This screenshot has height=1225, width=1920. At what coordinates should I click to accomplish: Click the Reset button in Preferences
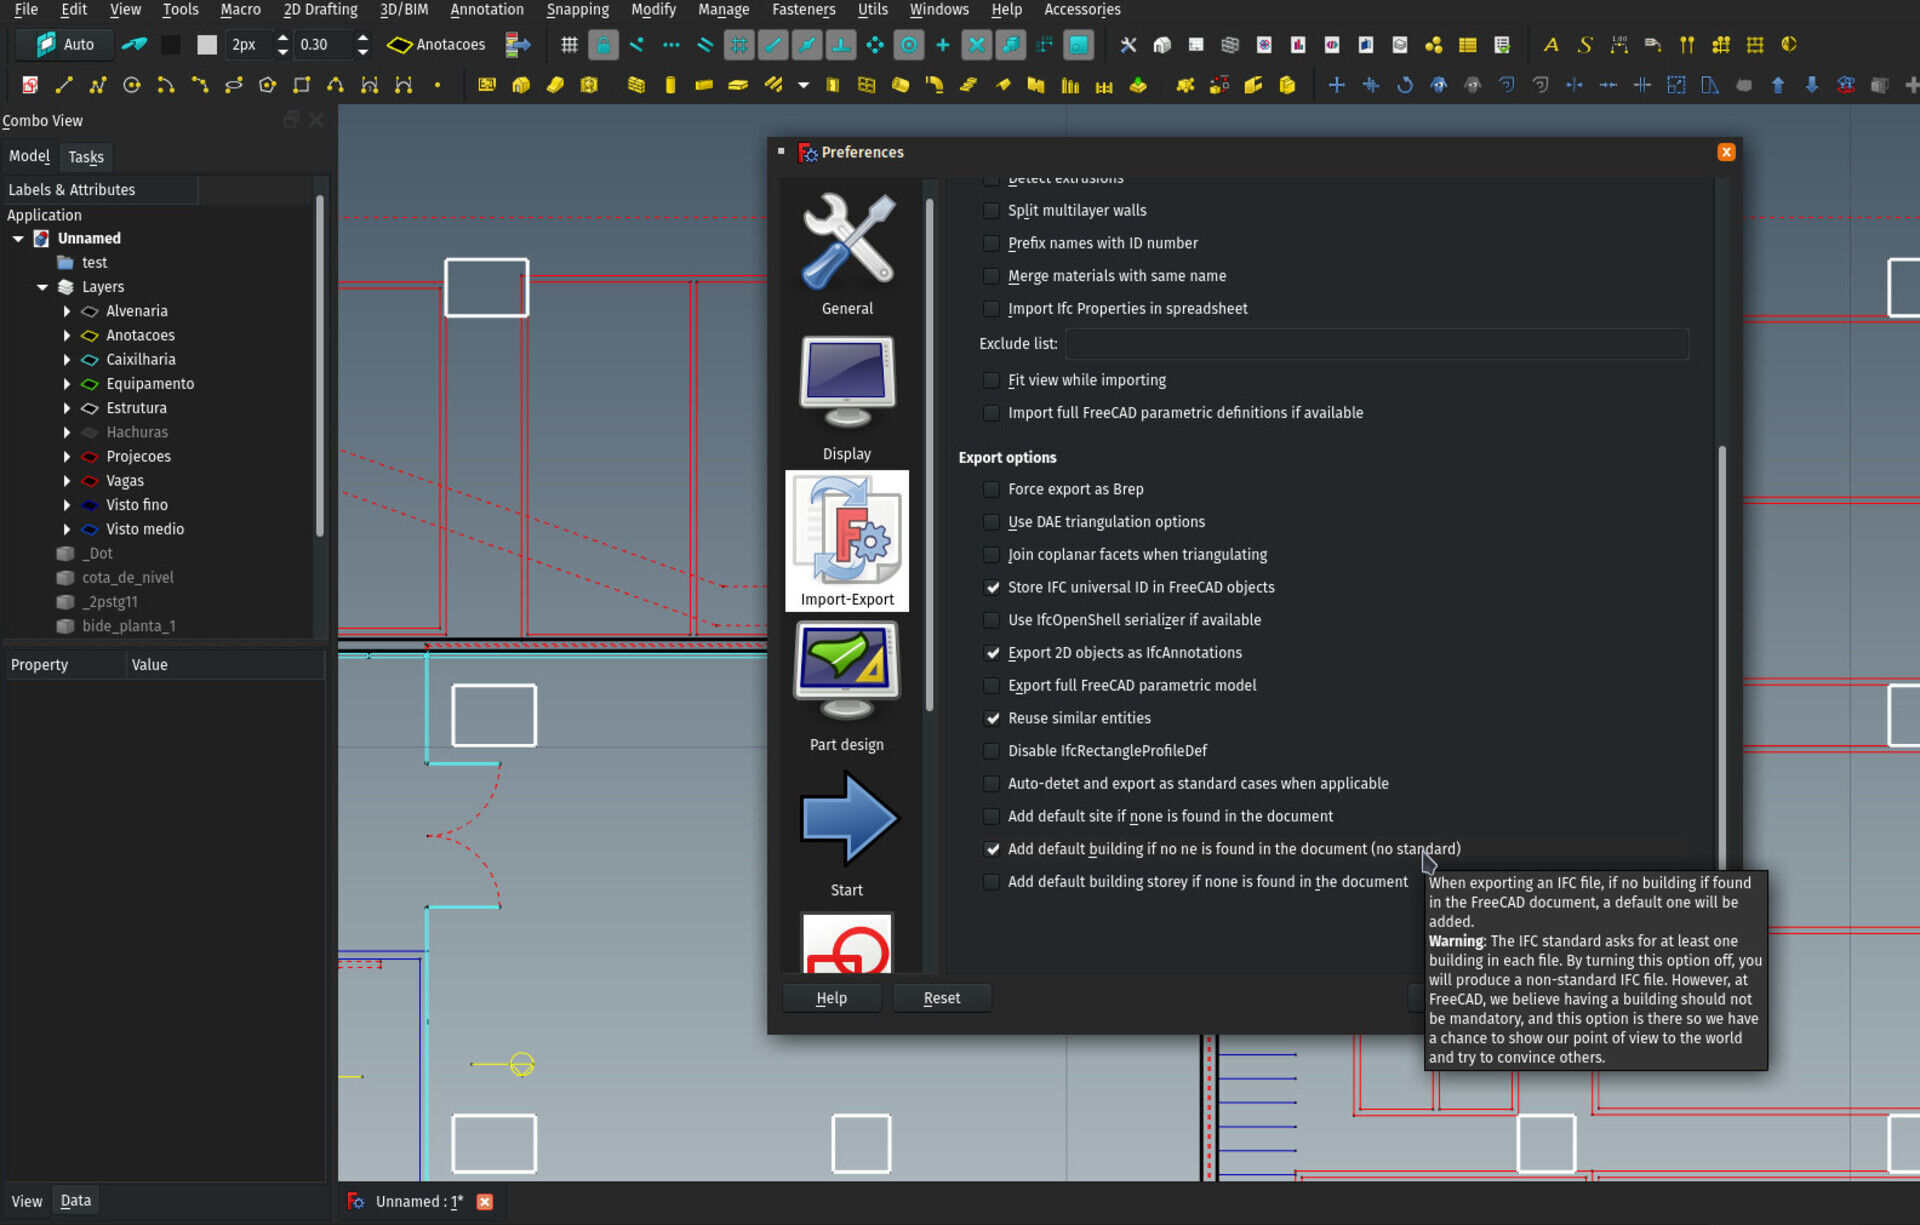(x=941, y=998)
